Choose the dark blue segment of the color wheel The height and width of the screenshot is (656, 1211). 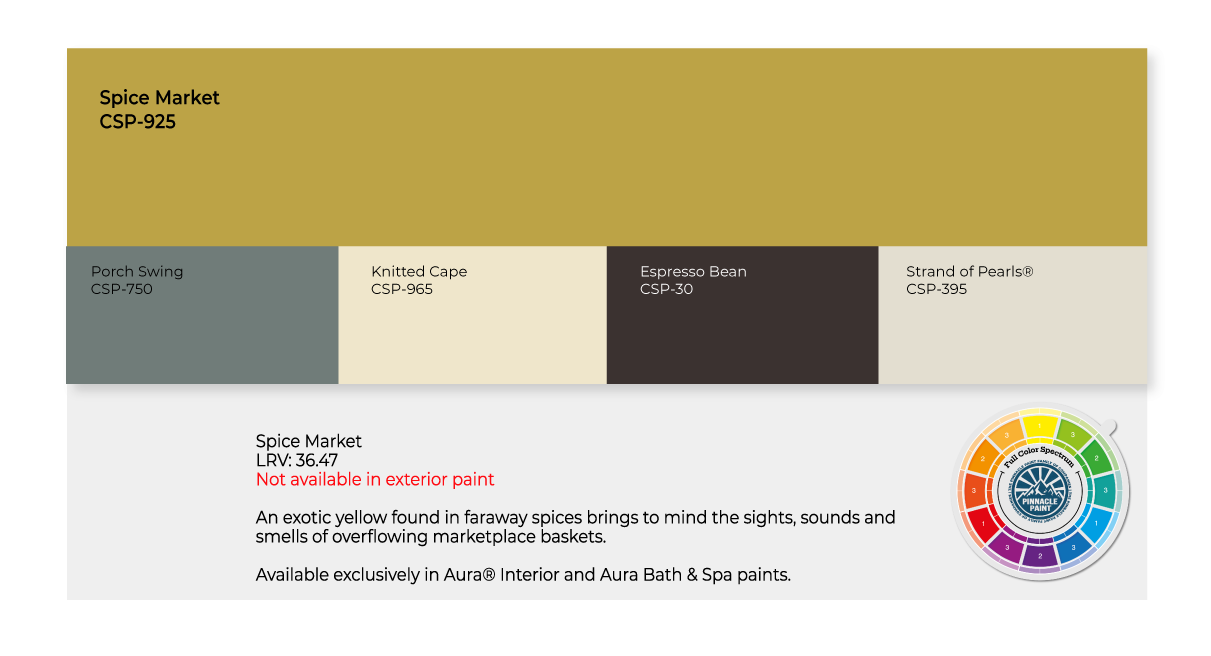[1073, 546]
